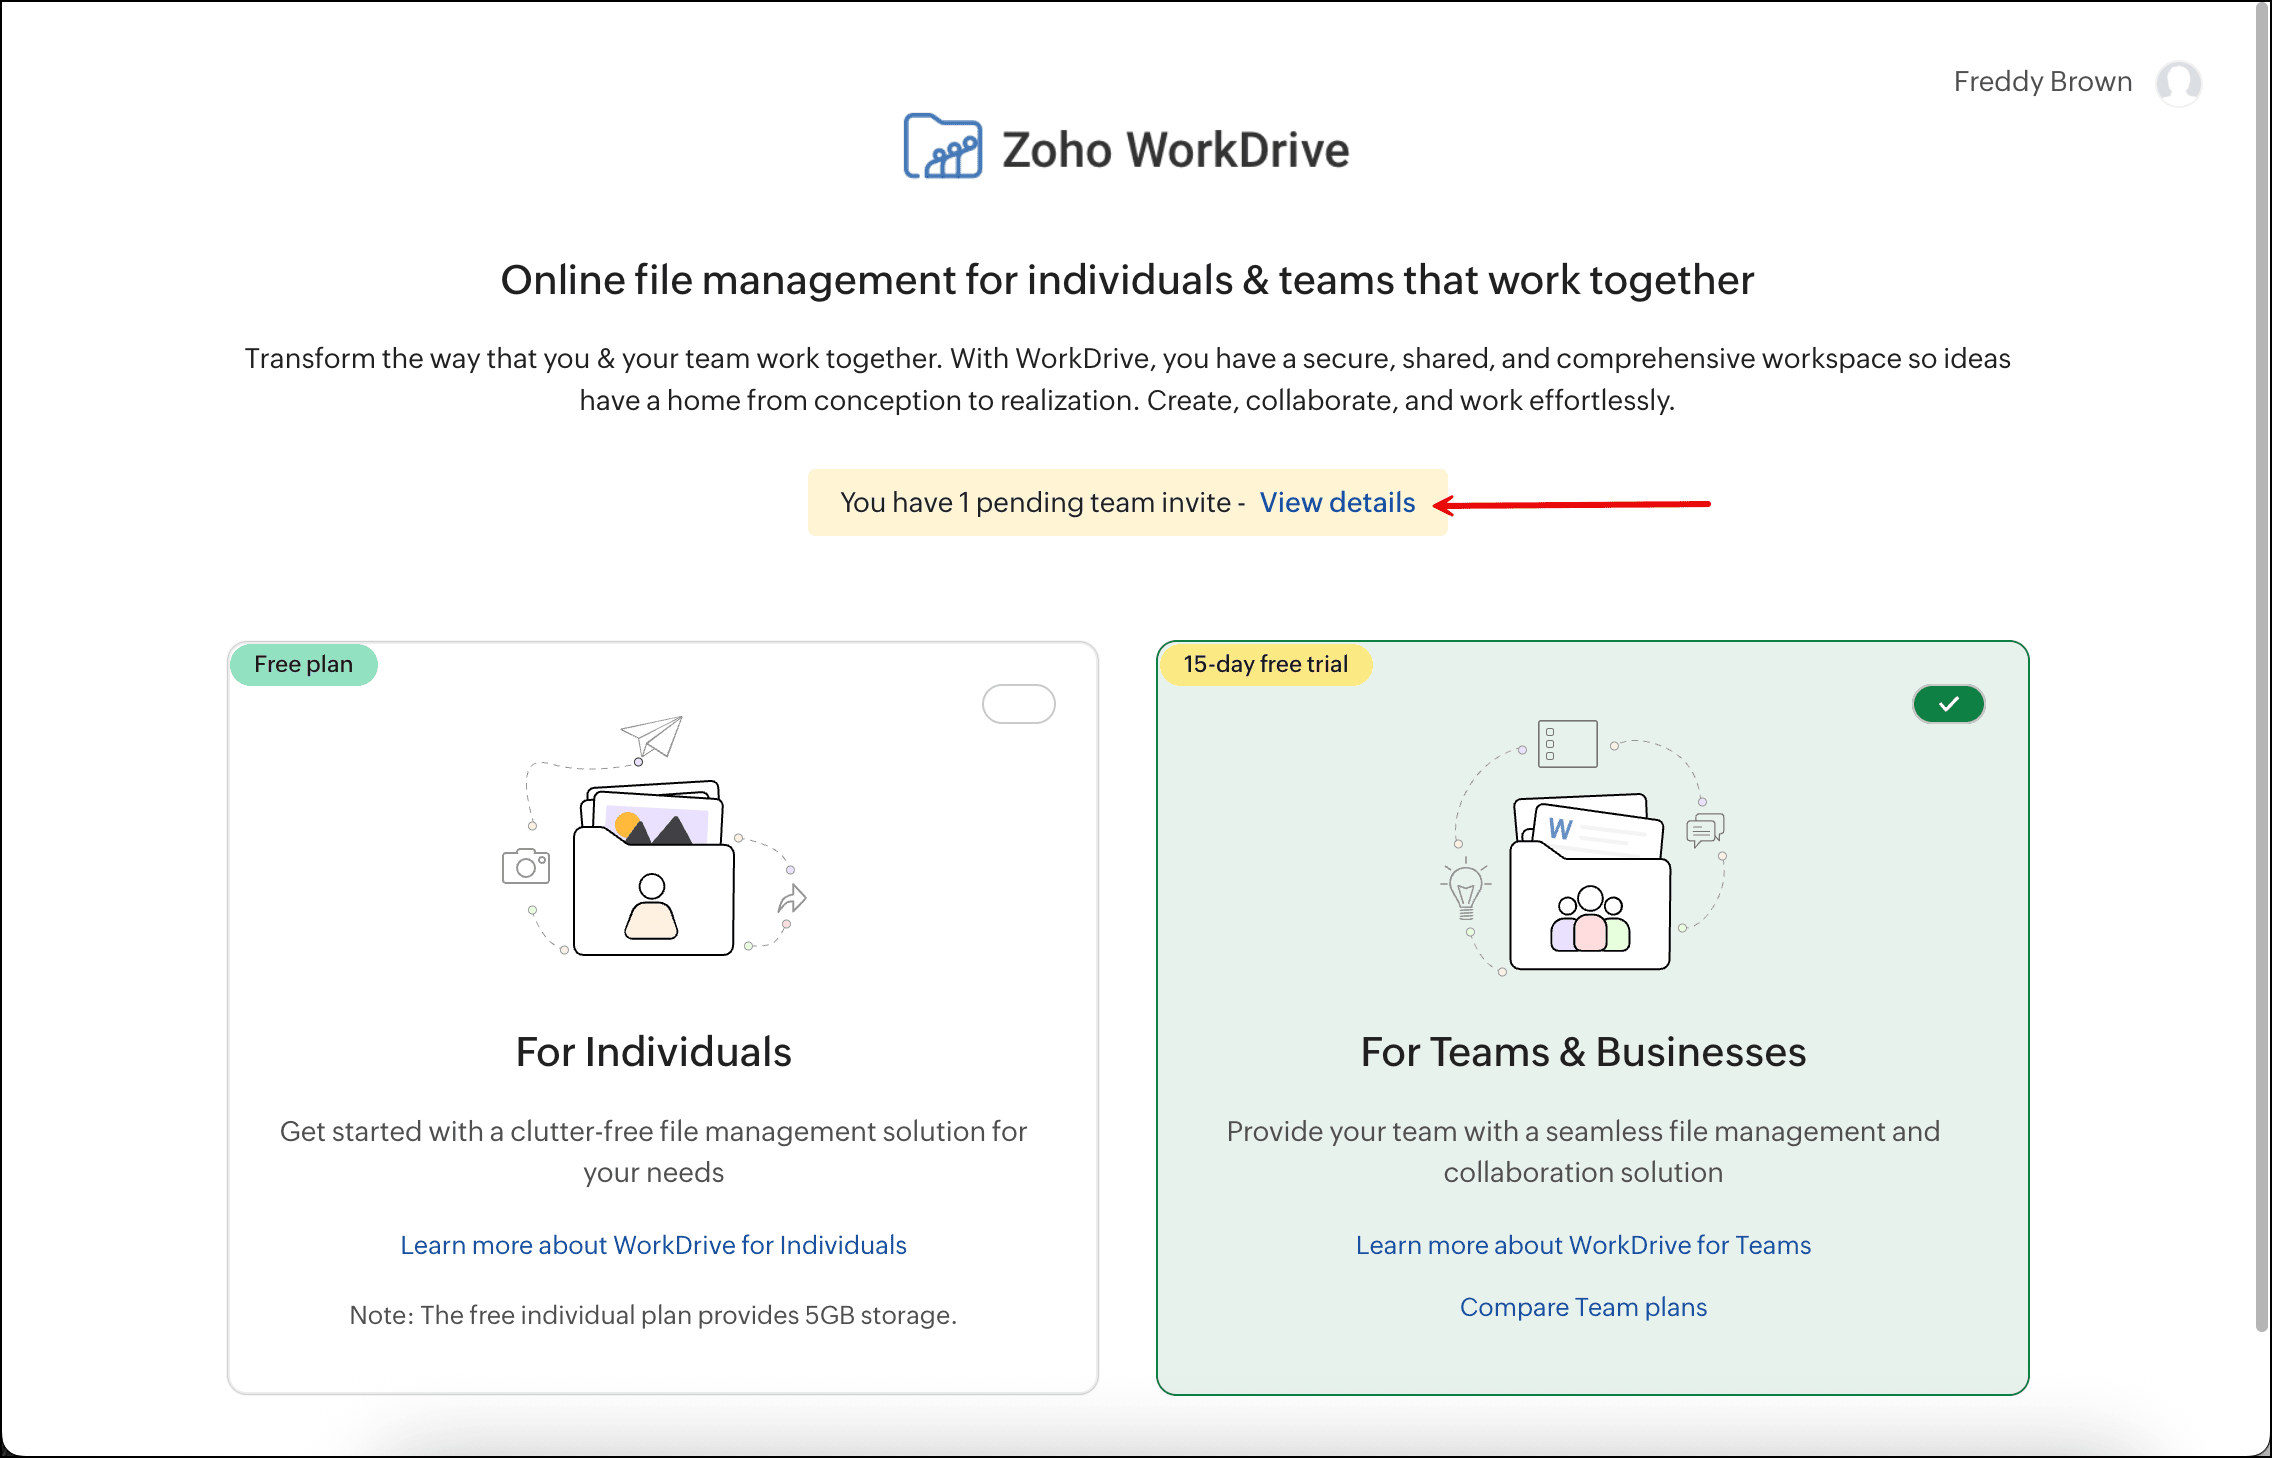Click the Freddy Brown user name

(2042, 82)
